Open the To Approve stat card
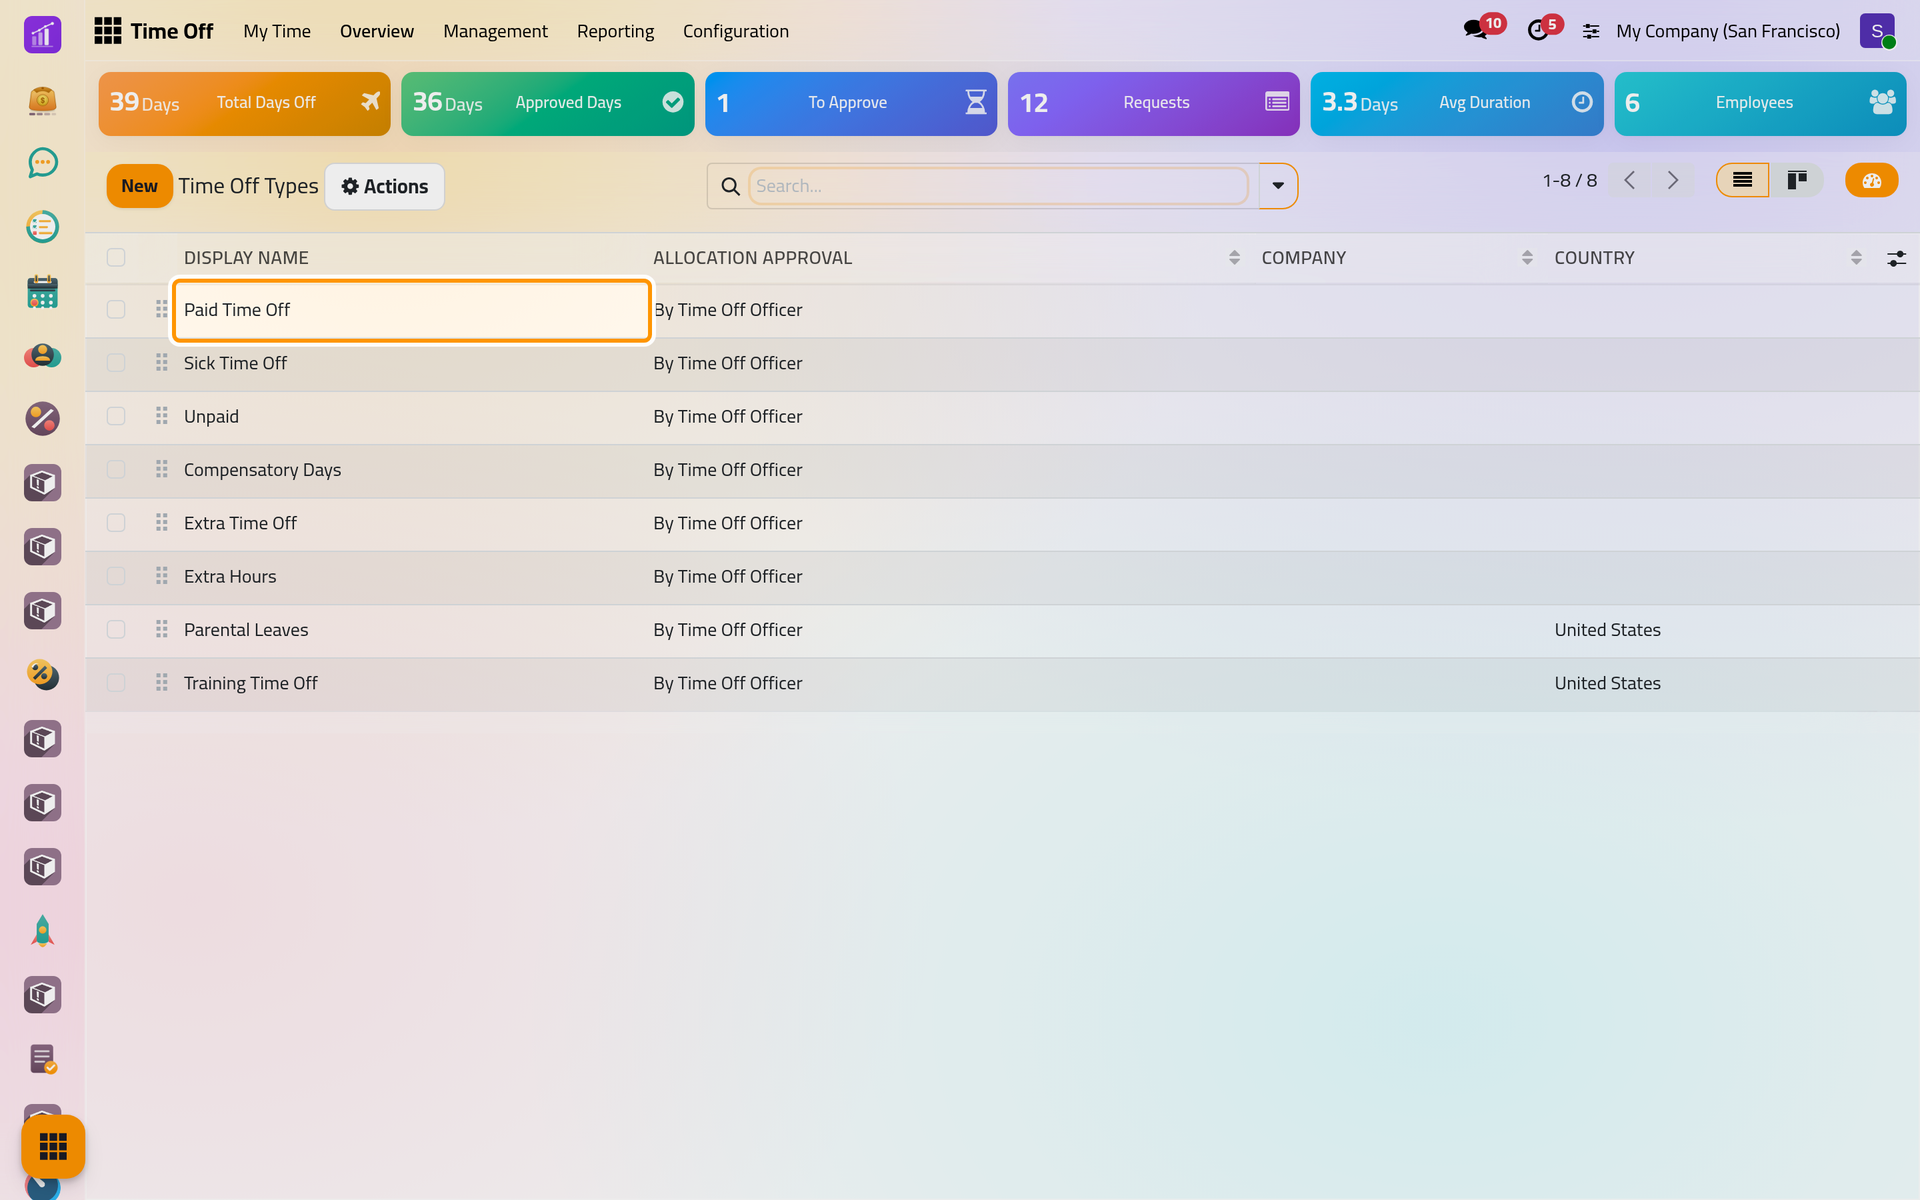This screenshot has width=1920, height=1200. pyautogui.click(x=851, y=103)
